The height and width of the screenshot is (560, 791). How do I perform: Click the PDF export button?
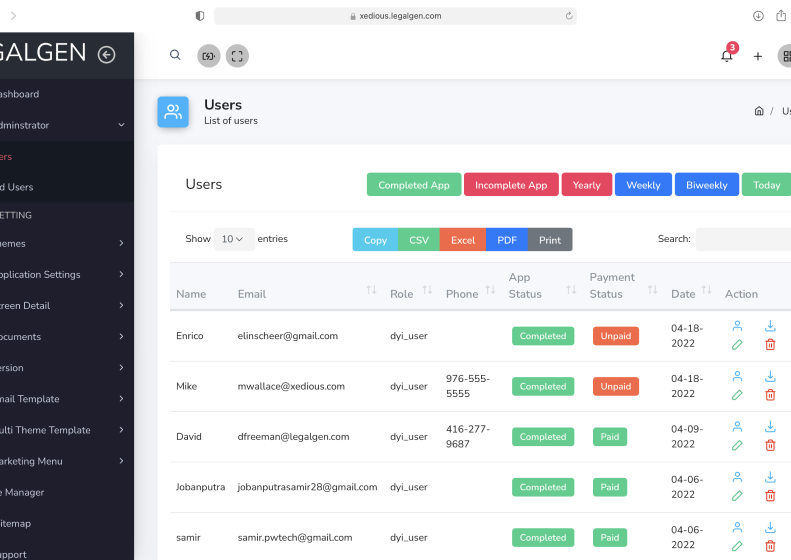coord(507,240)
